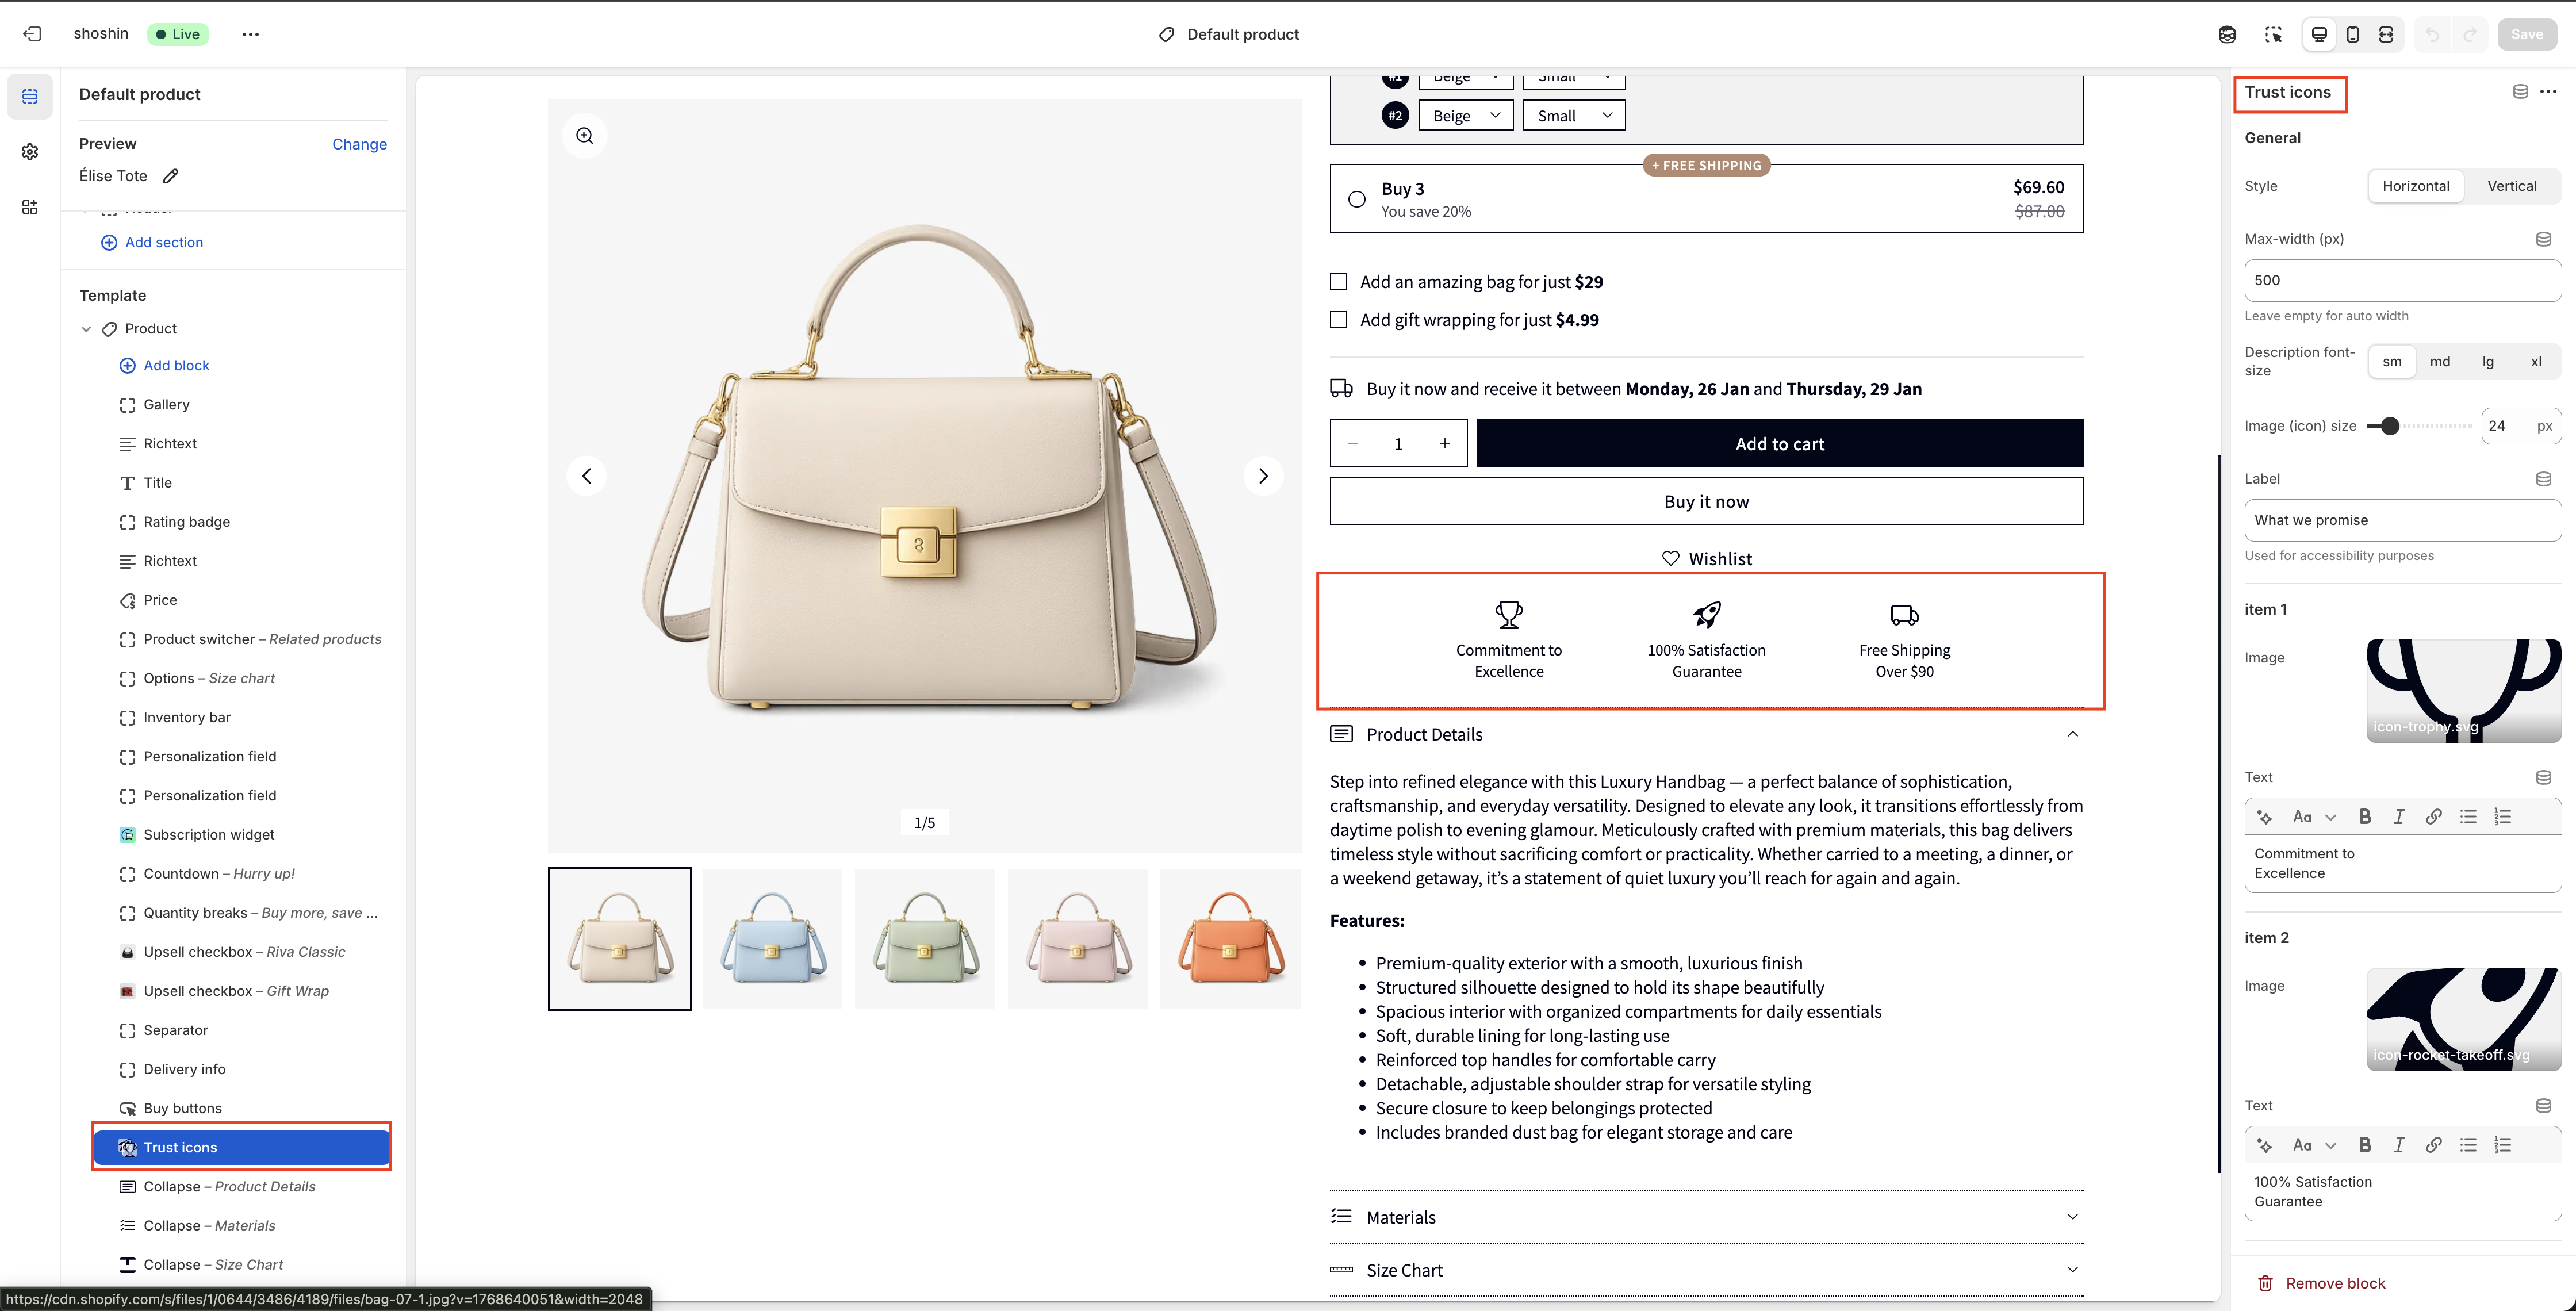Open theme settings gear in sidebar
Screen dimensions: 2576x1311
[30, 152]
